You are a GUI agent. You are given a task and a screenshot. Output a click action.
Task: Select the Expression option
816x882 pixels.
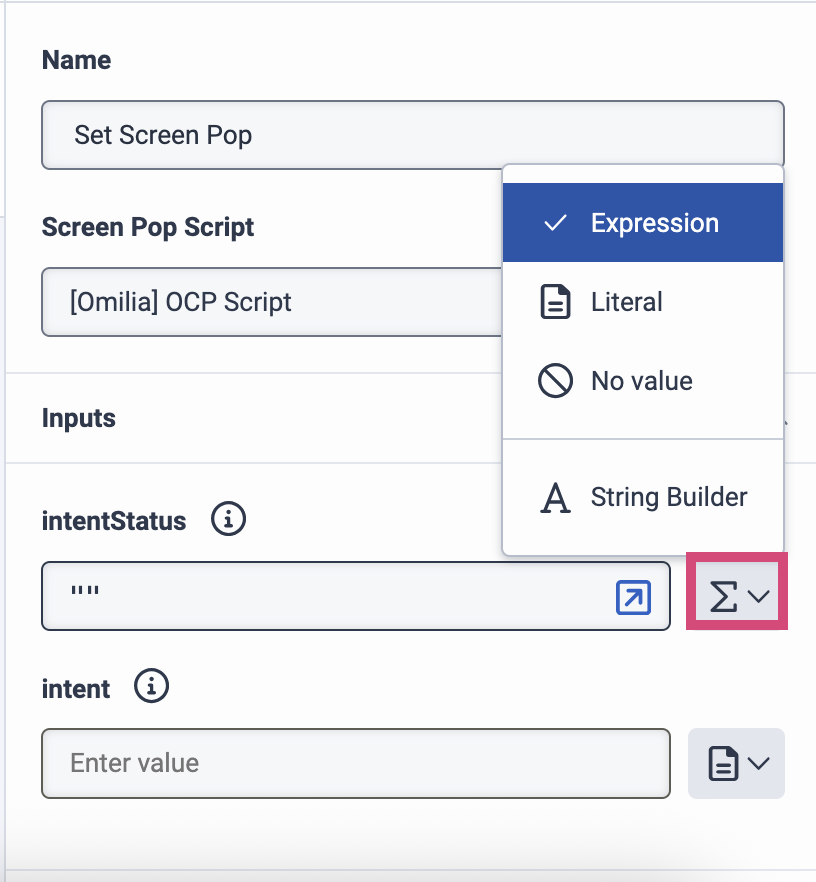[654, 223]
